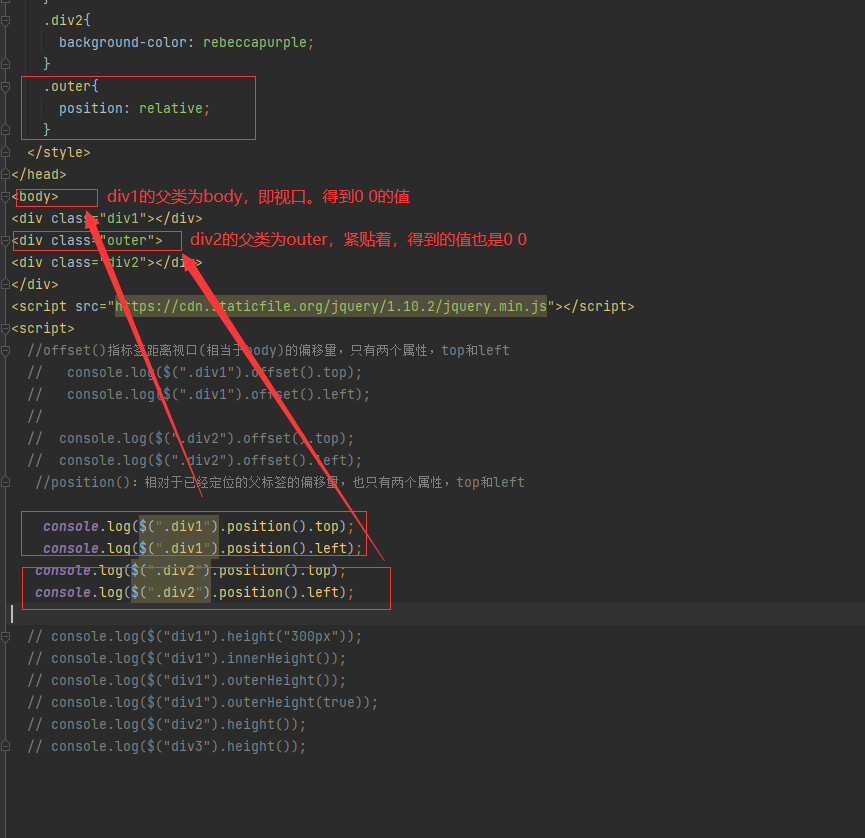The height and width of the screenshot is (838, 865).
Task: Click the offset() explanation comment line
Action: click(x=268, y=350)
